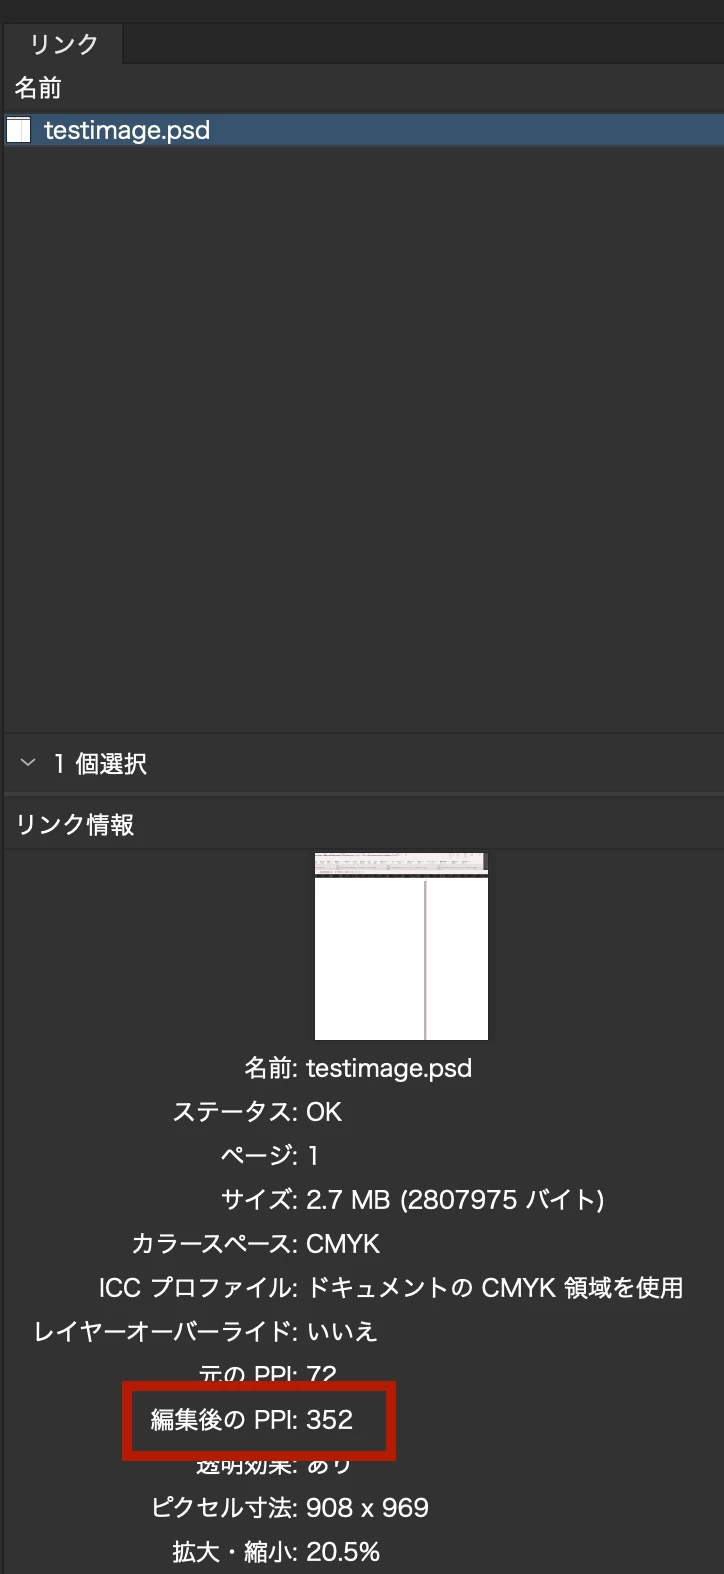Click the 1 個選択 label

pyautogui.click(x=100, y=764)
